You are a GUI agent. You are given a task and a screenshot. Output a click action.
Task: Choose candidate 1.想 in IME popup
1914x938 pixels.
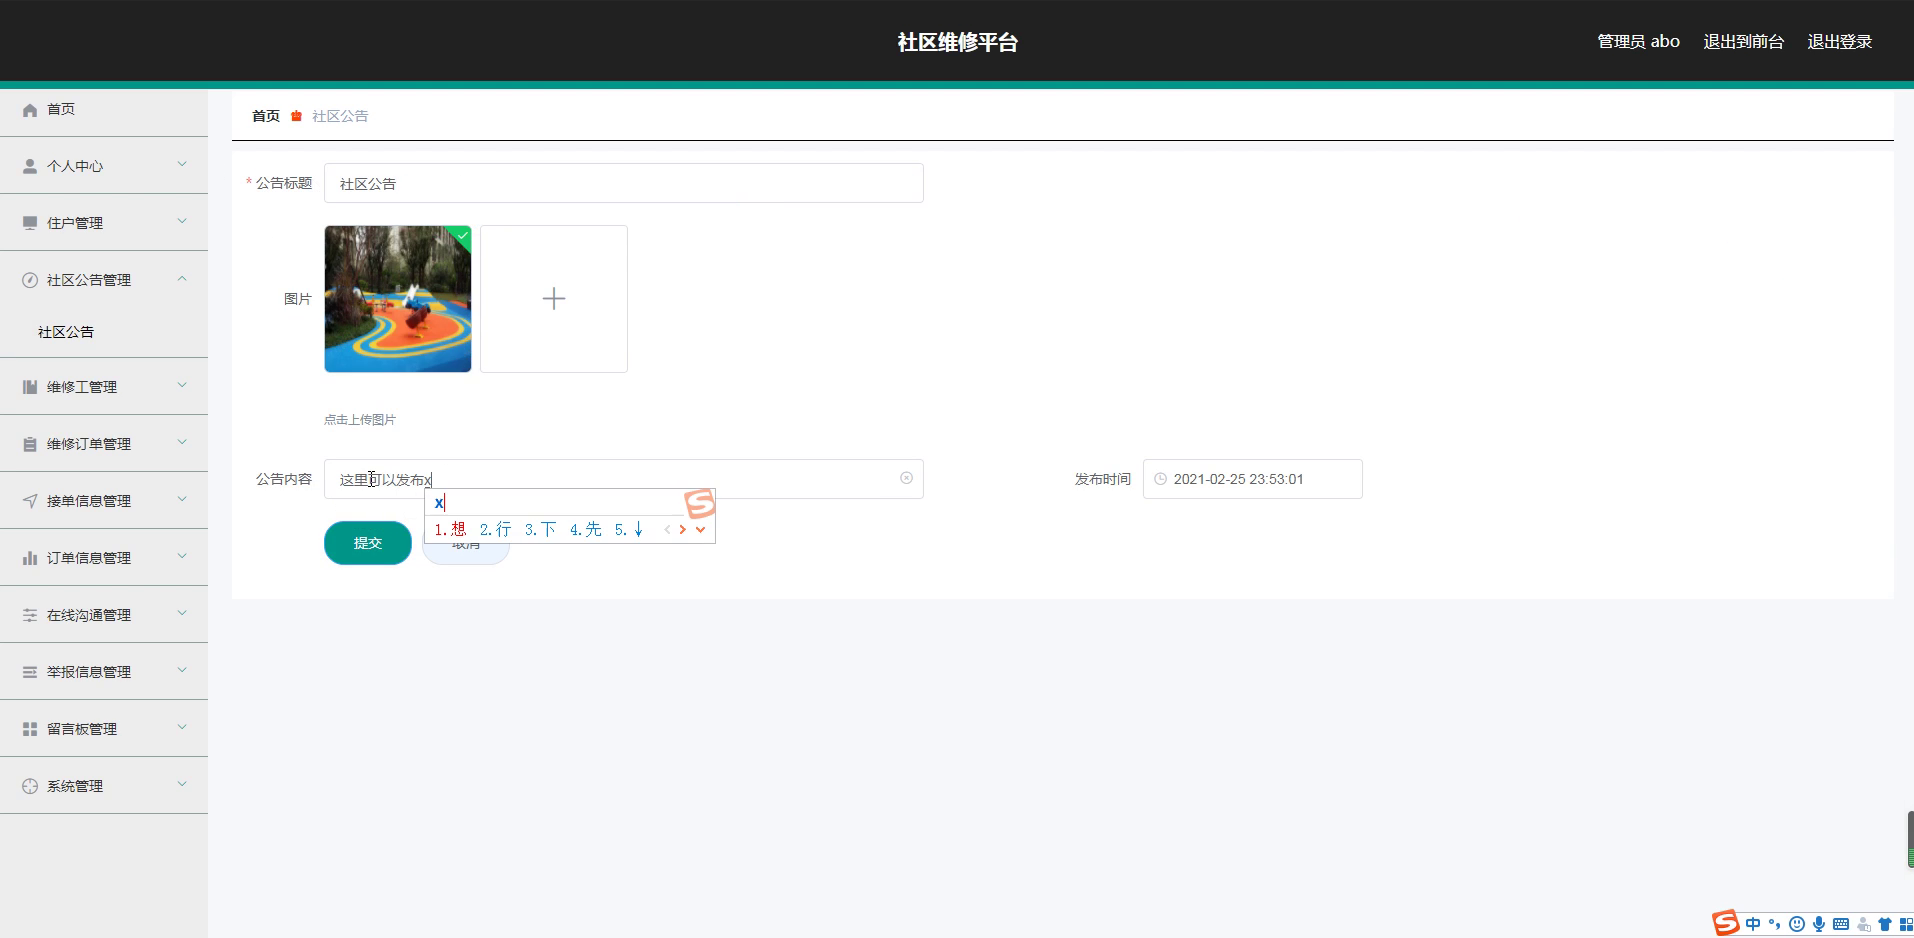450,530
